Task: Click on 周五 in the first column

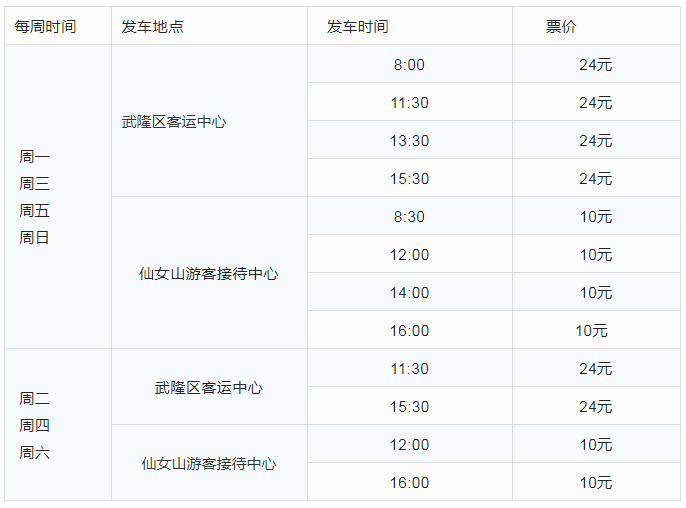Action: 34,211
